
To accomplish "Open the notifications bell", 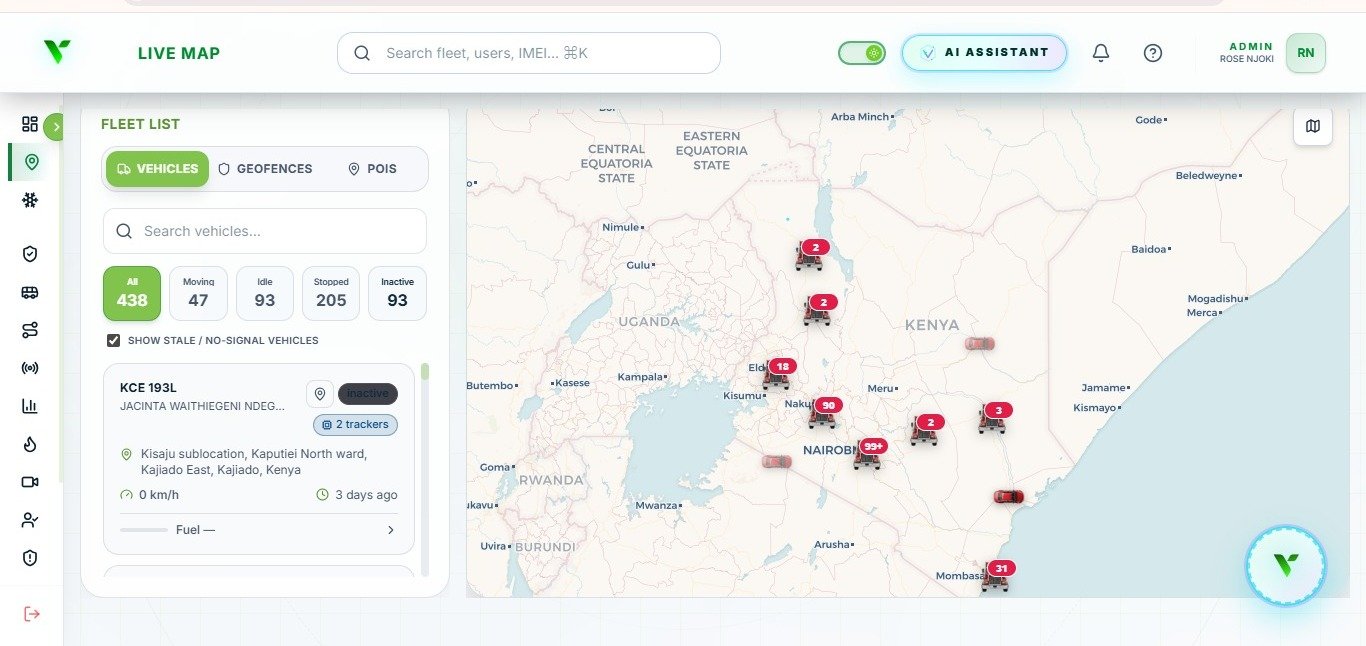I will tap(1101, 53).
